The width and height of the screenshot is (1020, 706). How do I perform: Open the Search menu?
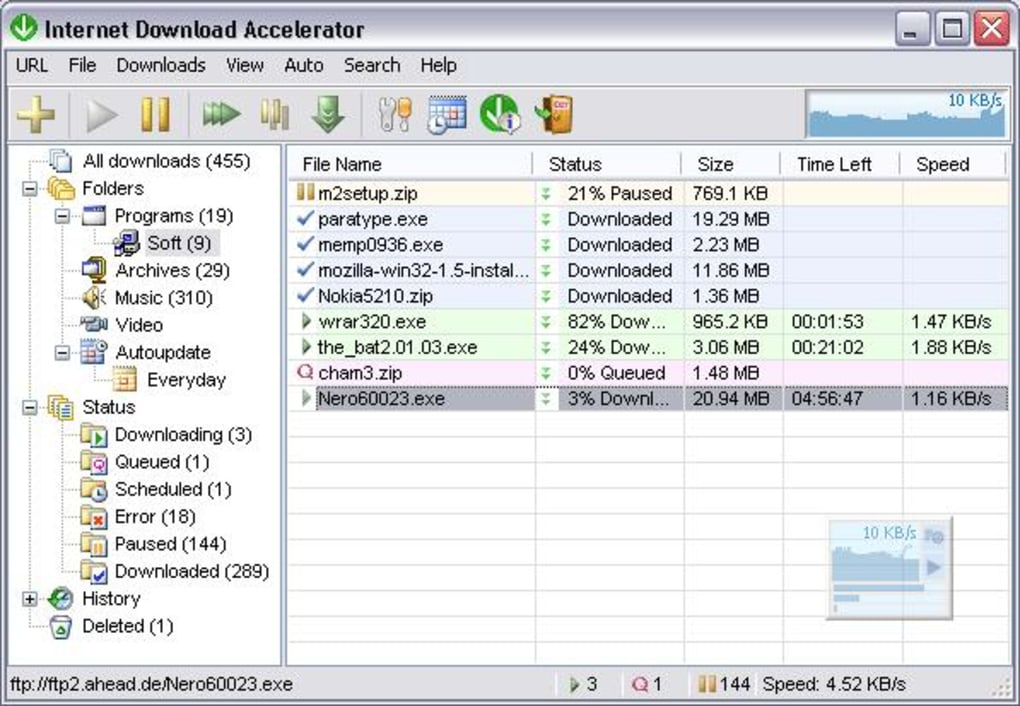click(x=371, y=65)
